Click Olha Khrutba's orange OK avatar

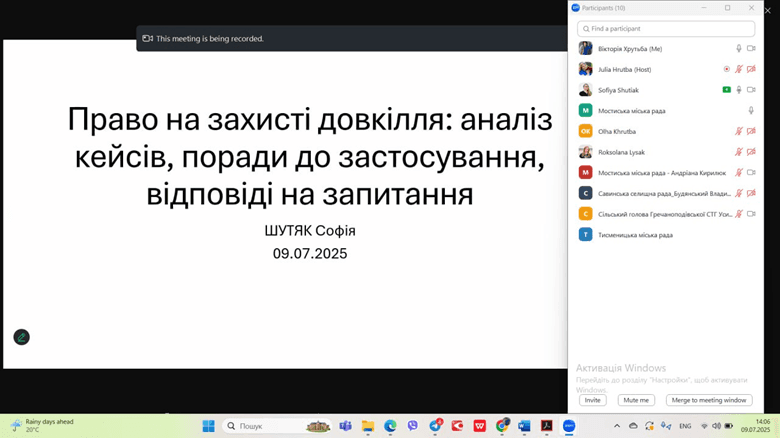click(586, 131)
